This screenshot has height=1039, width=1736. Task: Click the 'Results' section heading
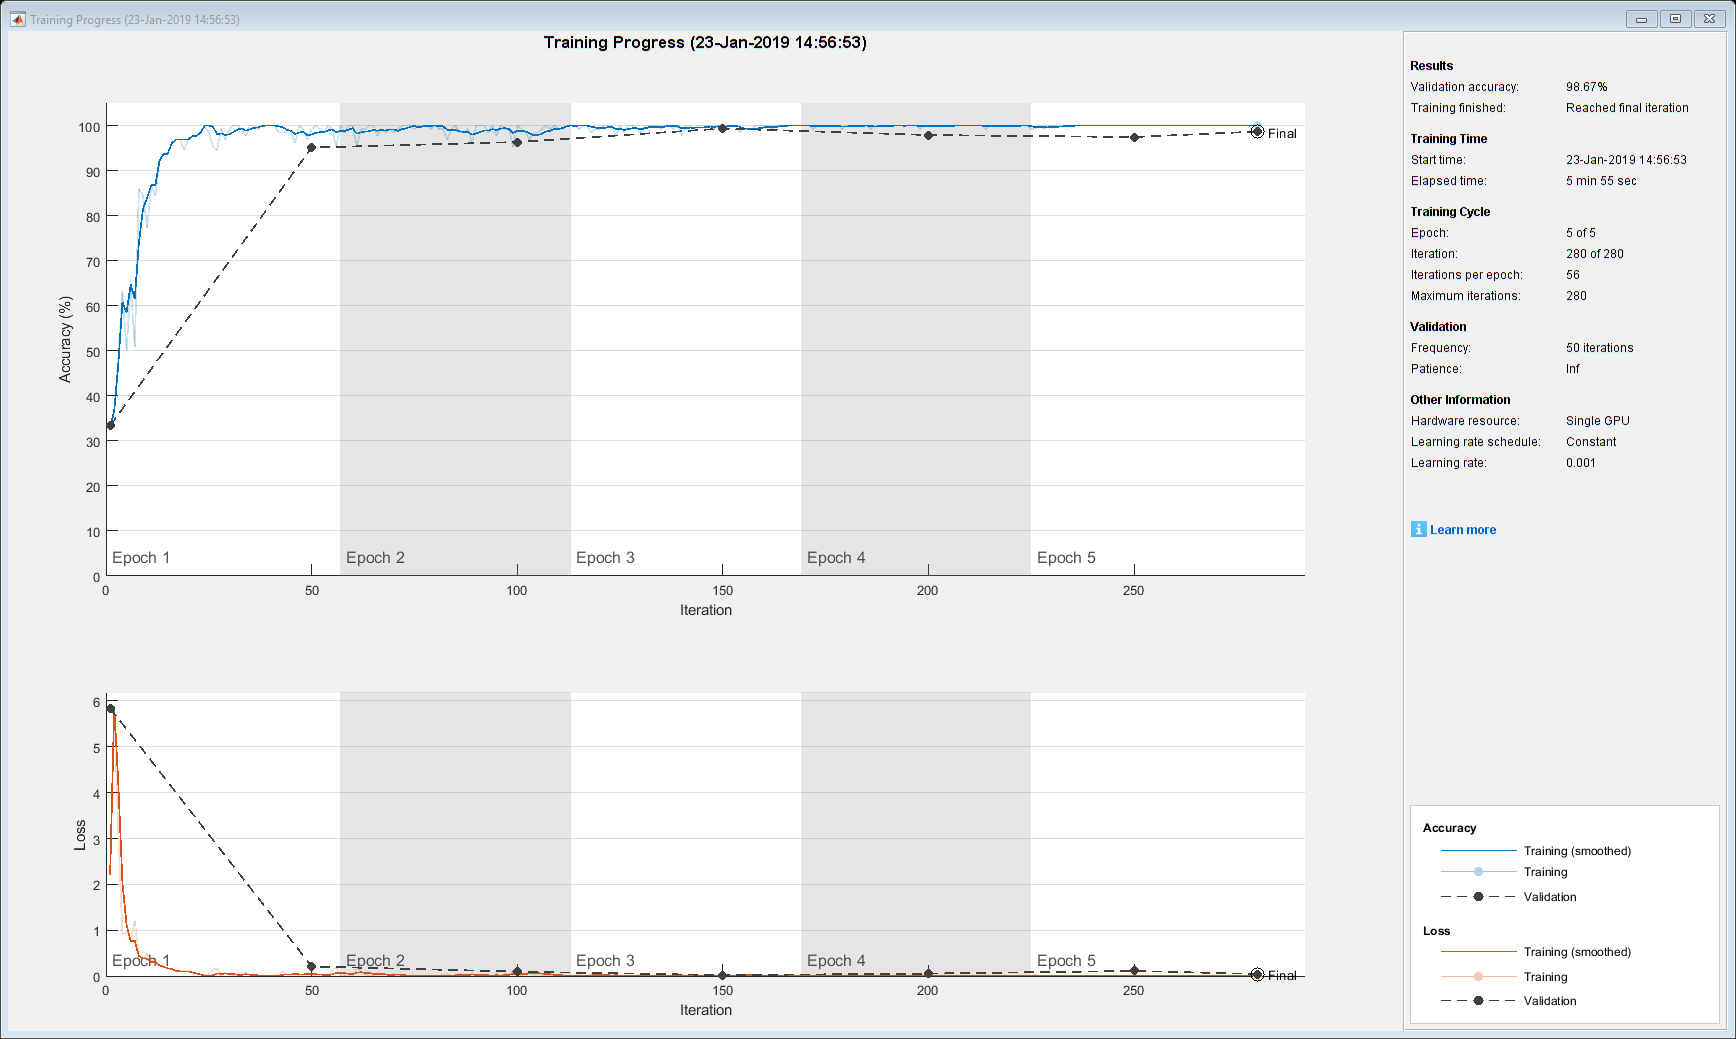click(x=1432, y=66)
